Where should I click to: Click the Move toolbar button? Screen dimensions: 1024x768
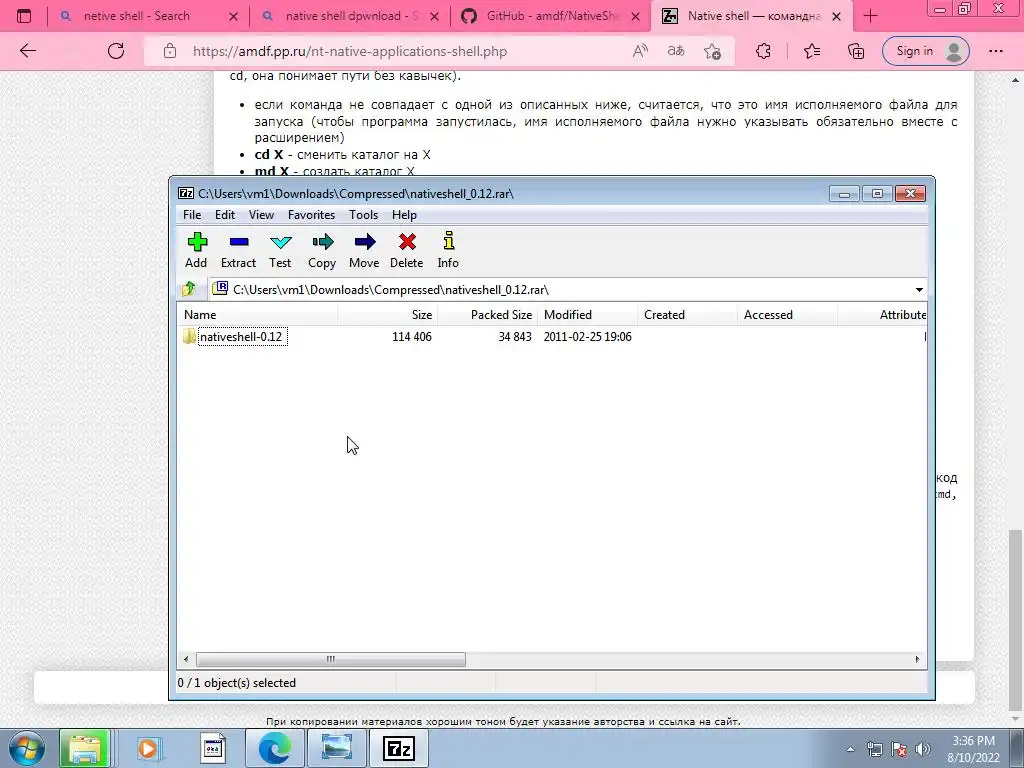click(x=364, y=250)
